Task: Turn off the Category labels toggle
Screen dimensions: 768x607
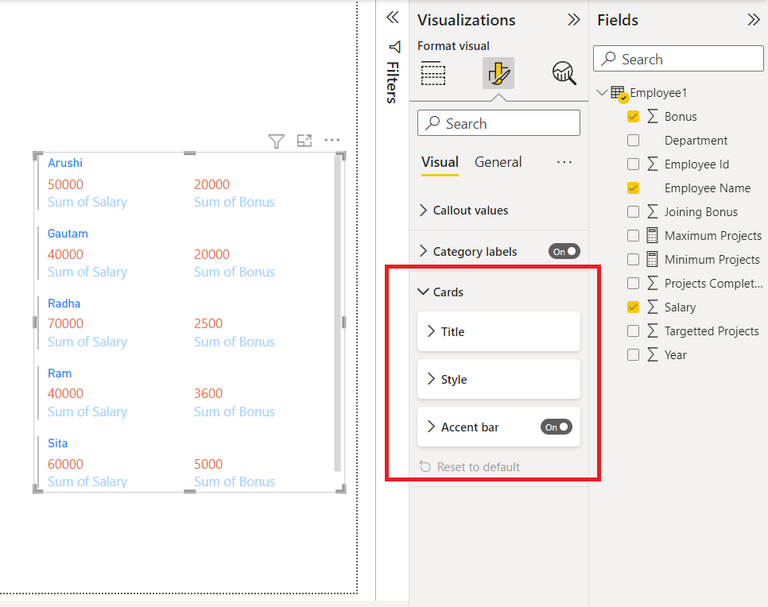Action: tap(564, 252)
